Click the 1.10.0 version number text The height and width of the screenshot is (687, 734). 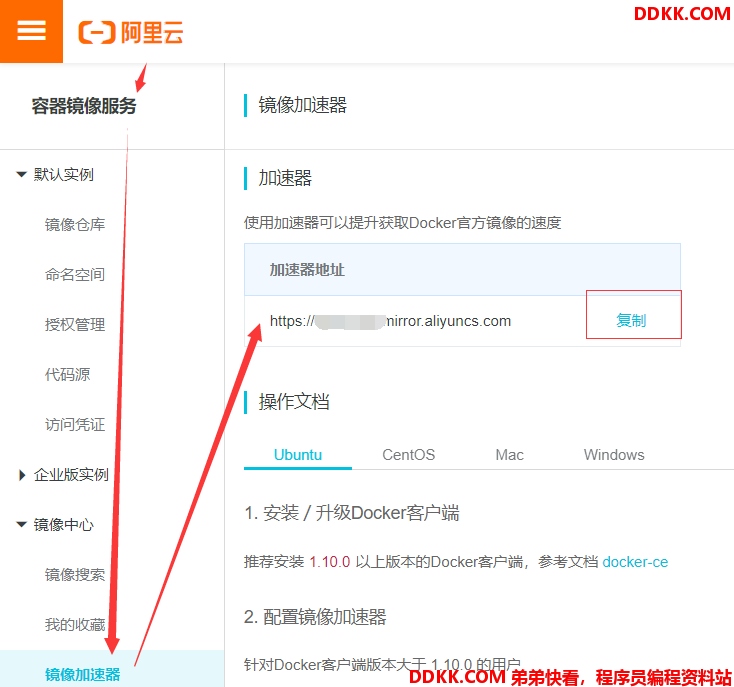coord(330,562)
